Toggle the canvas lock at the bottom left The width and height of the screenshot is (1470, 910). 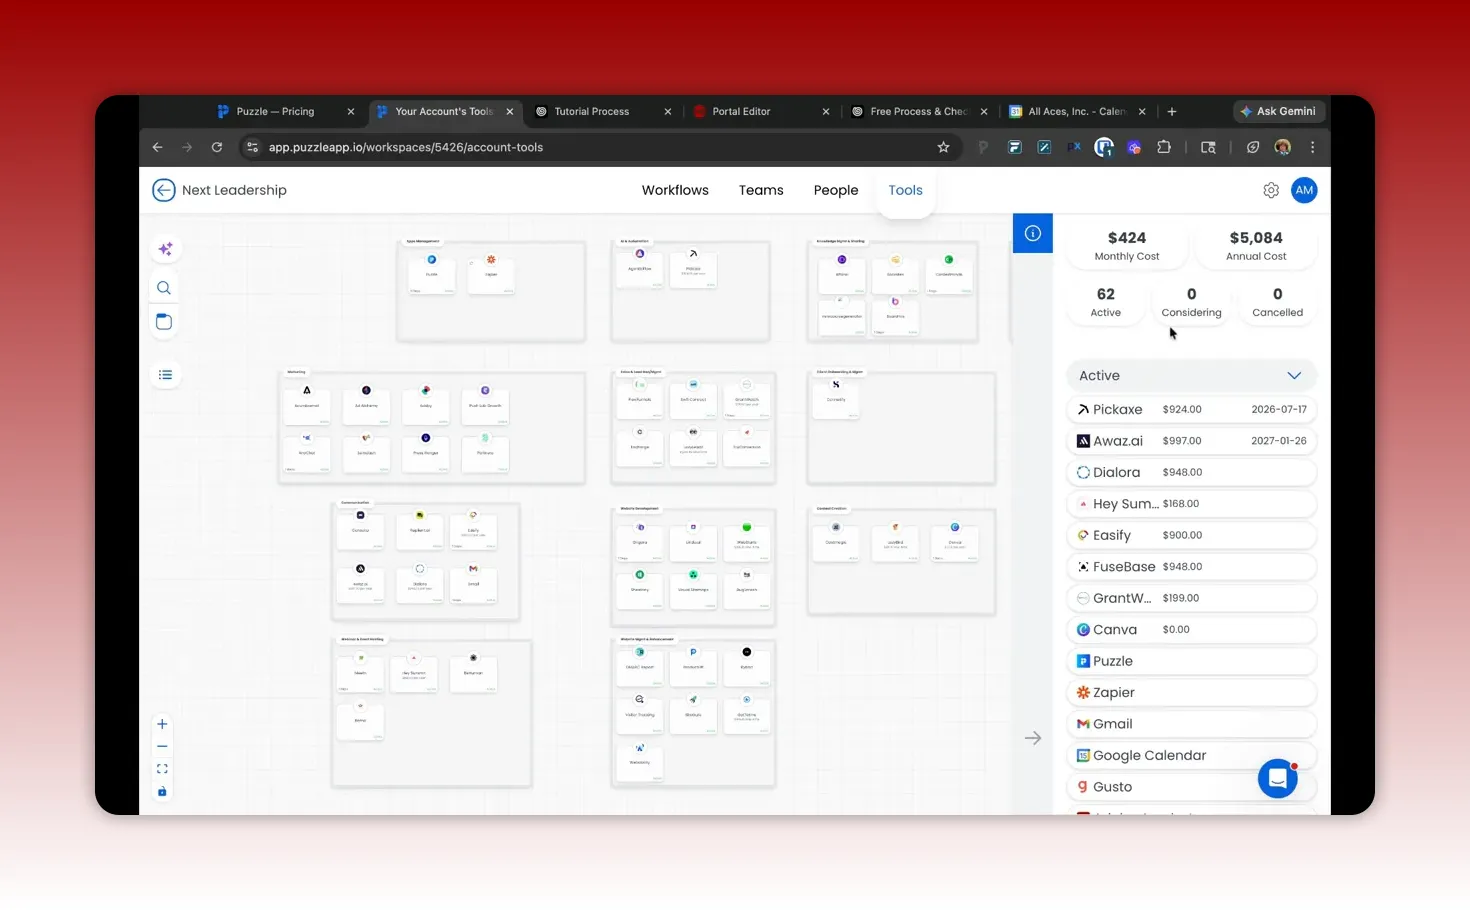click(162, 791)
